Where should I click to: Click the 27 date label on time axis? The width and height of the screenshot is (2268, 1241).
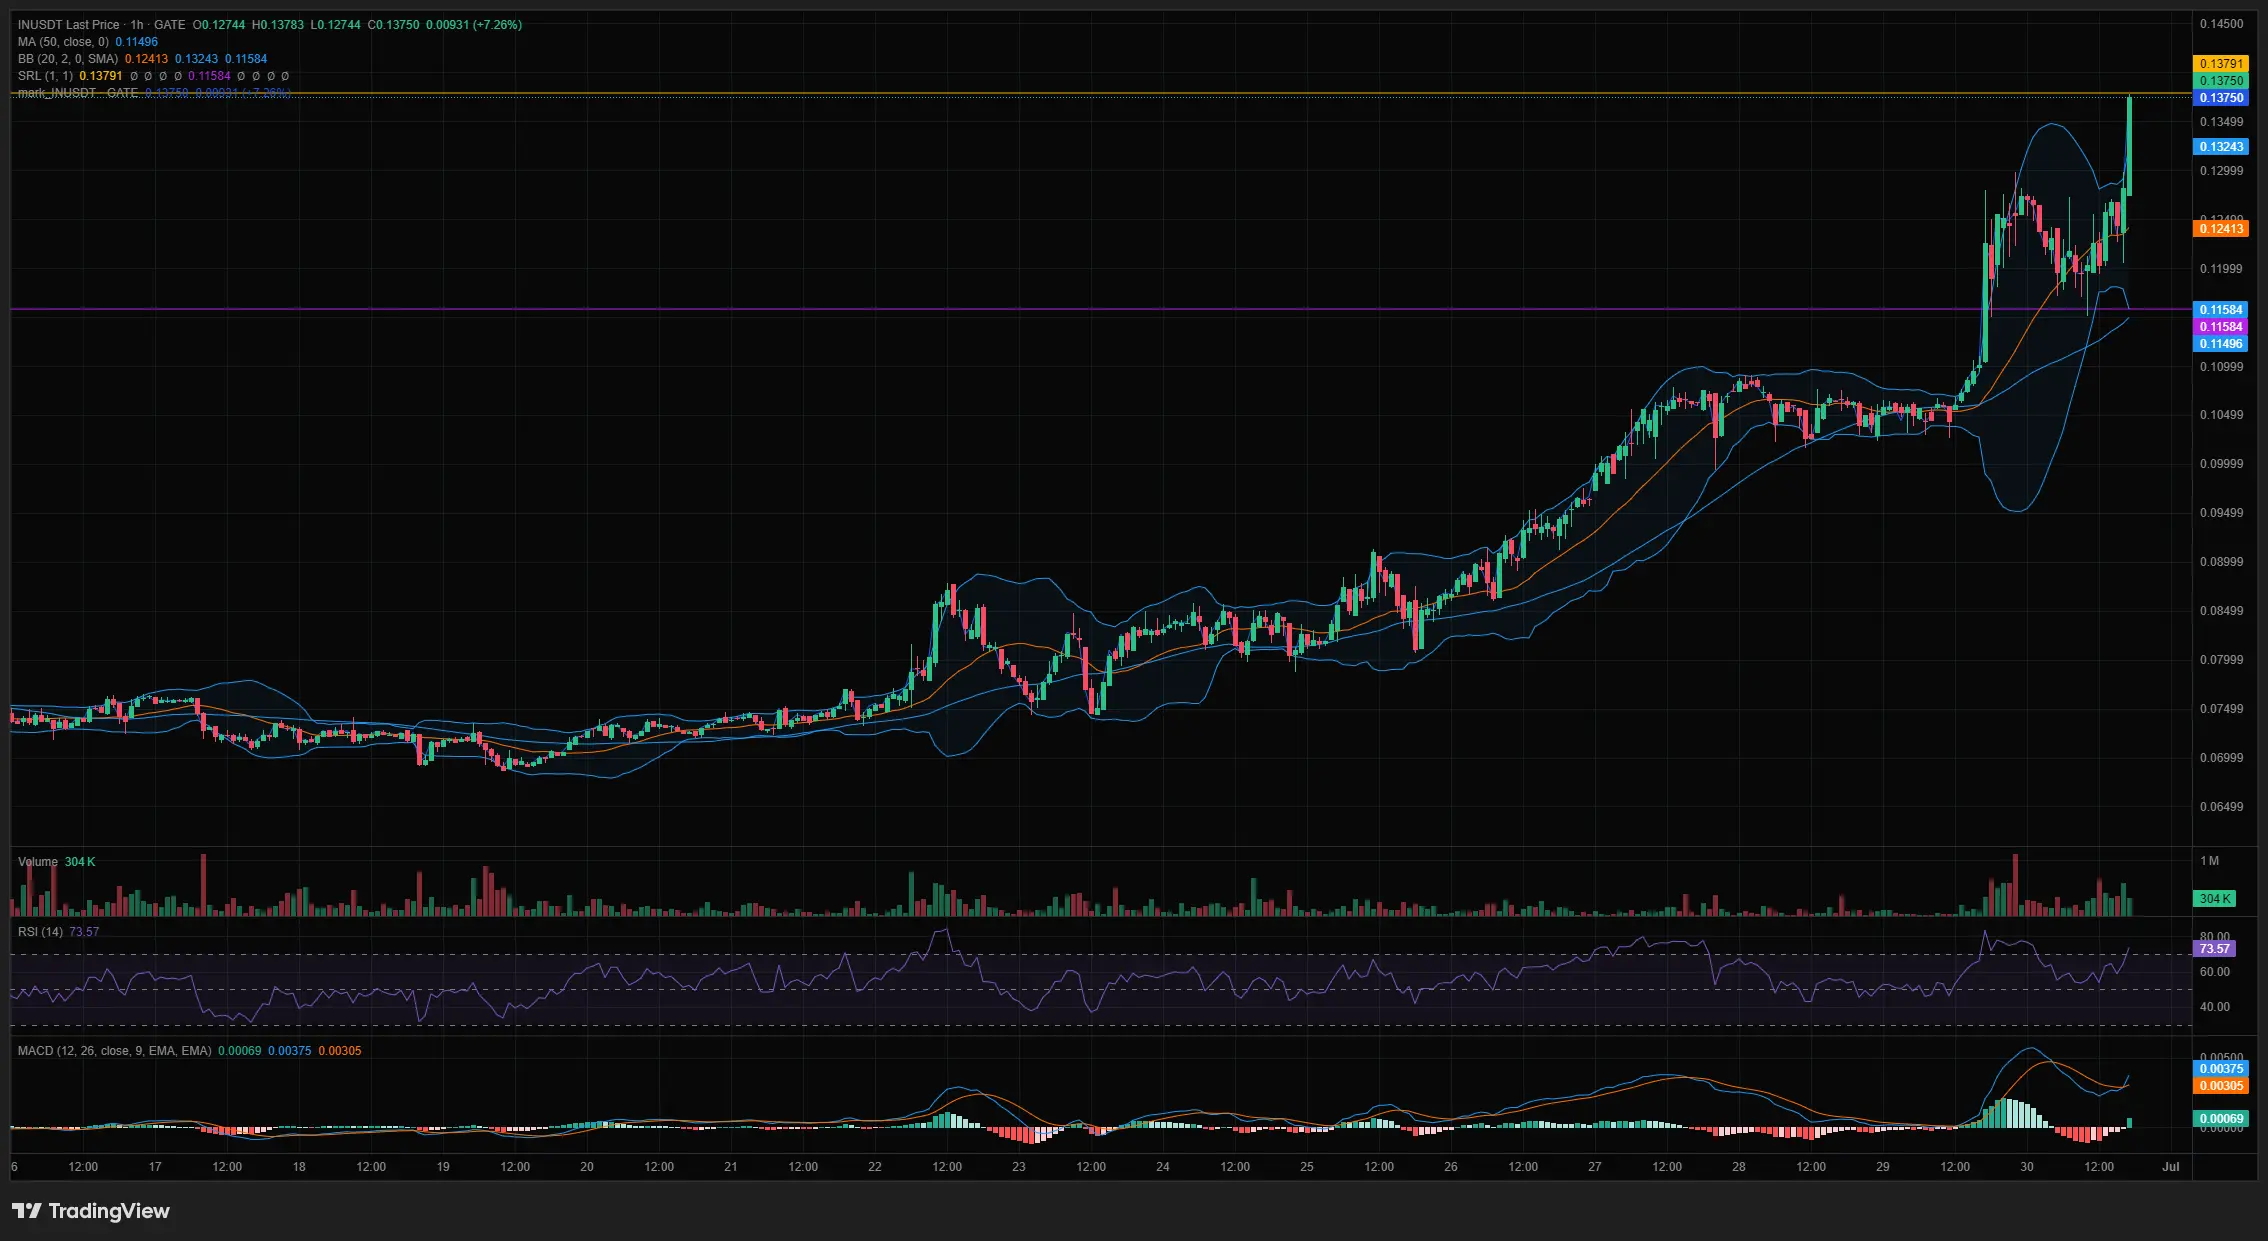pyautogui.click(x=1595, y=1167)
